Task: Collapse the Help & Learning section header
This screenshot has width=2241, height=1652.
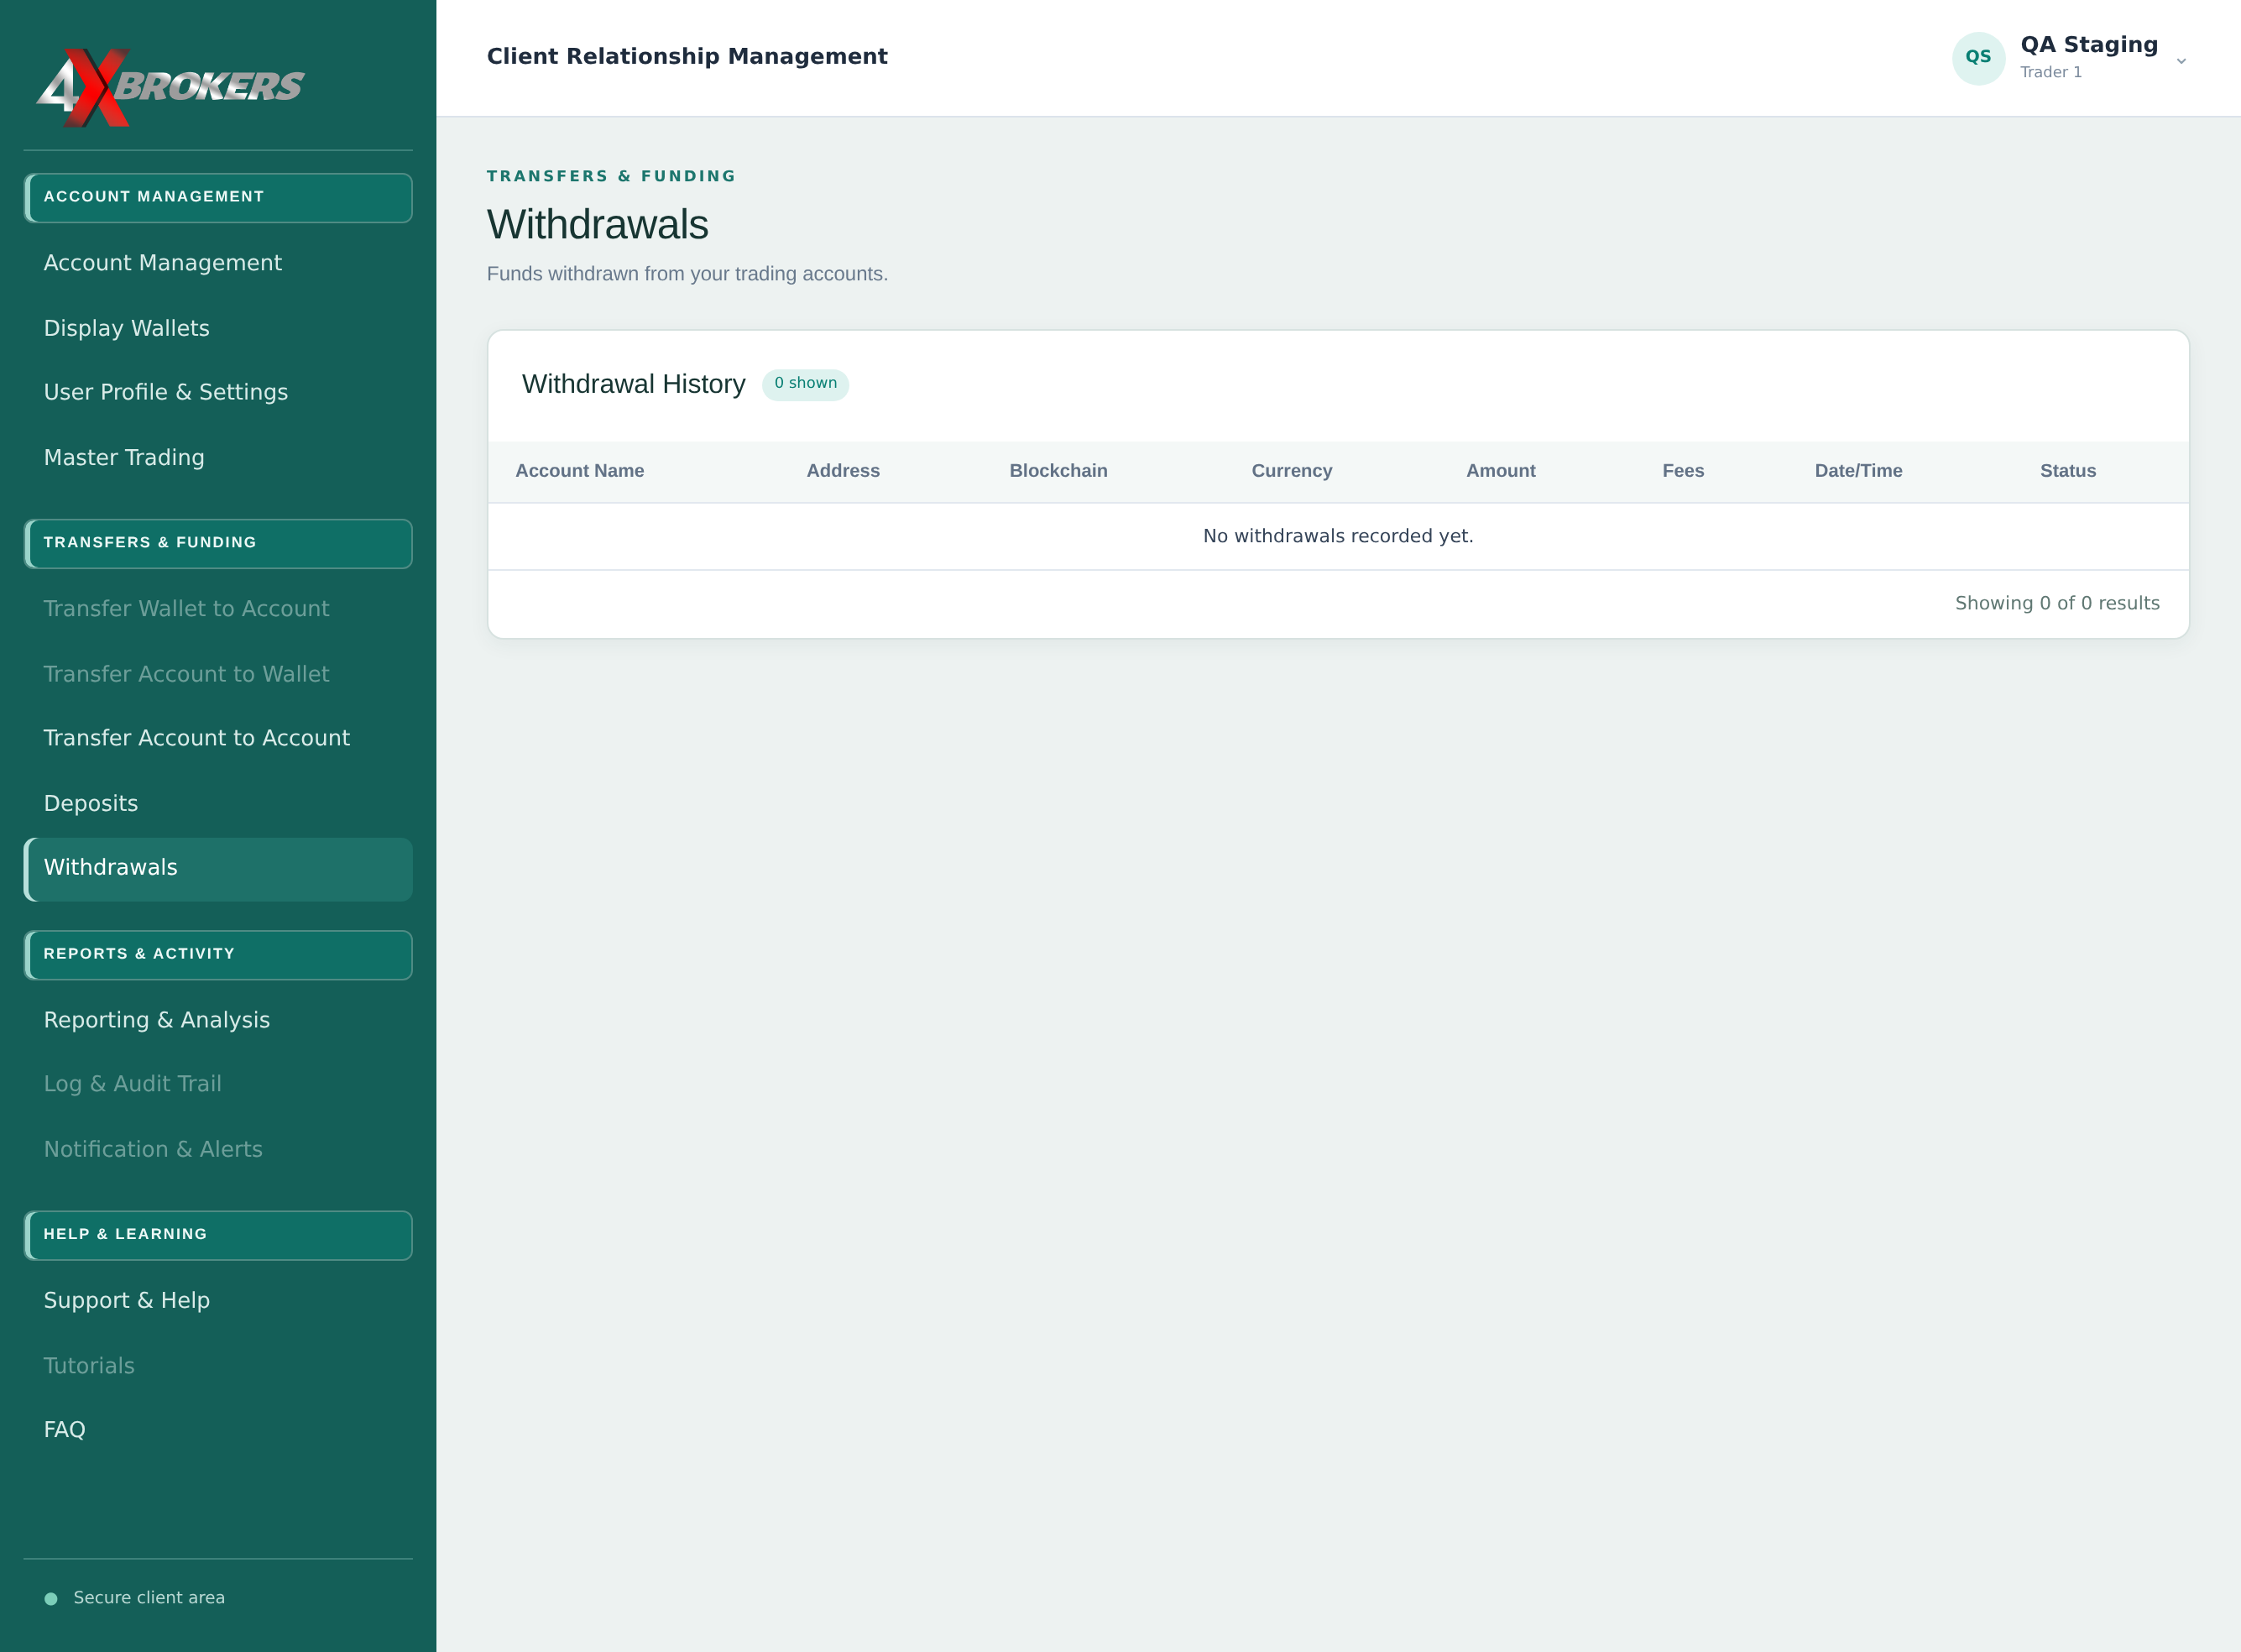Action: pyautogui.click(x=218, y=1235)
